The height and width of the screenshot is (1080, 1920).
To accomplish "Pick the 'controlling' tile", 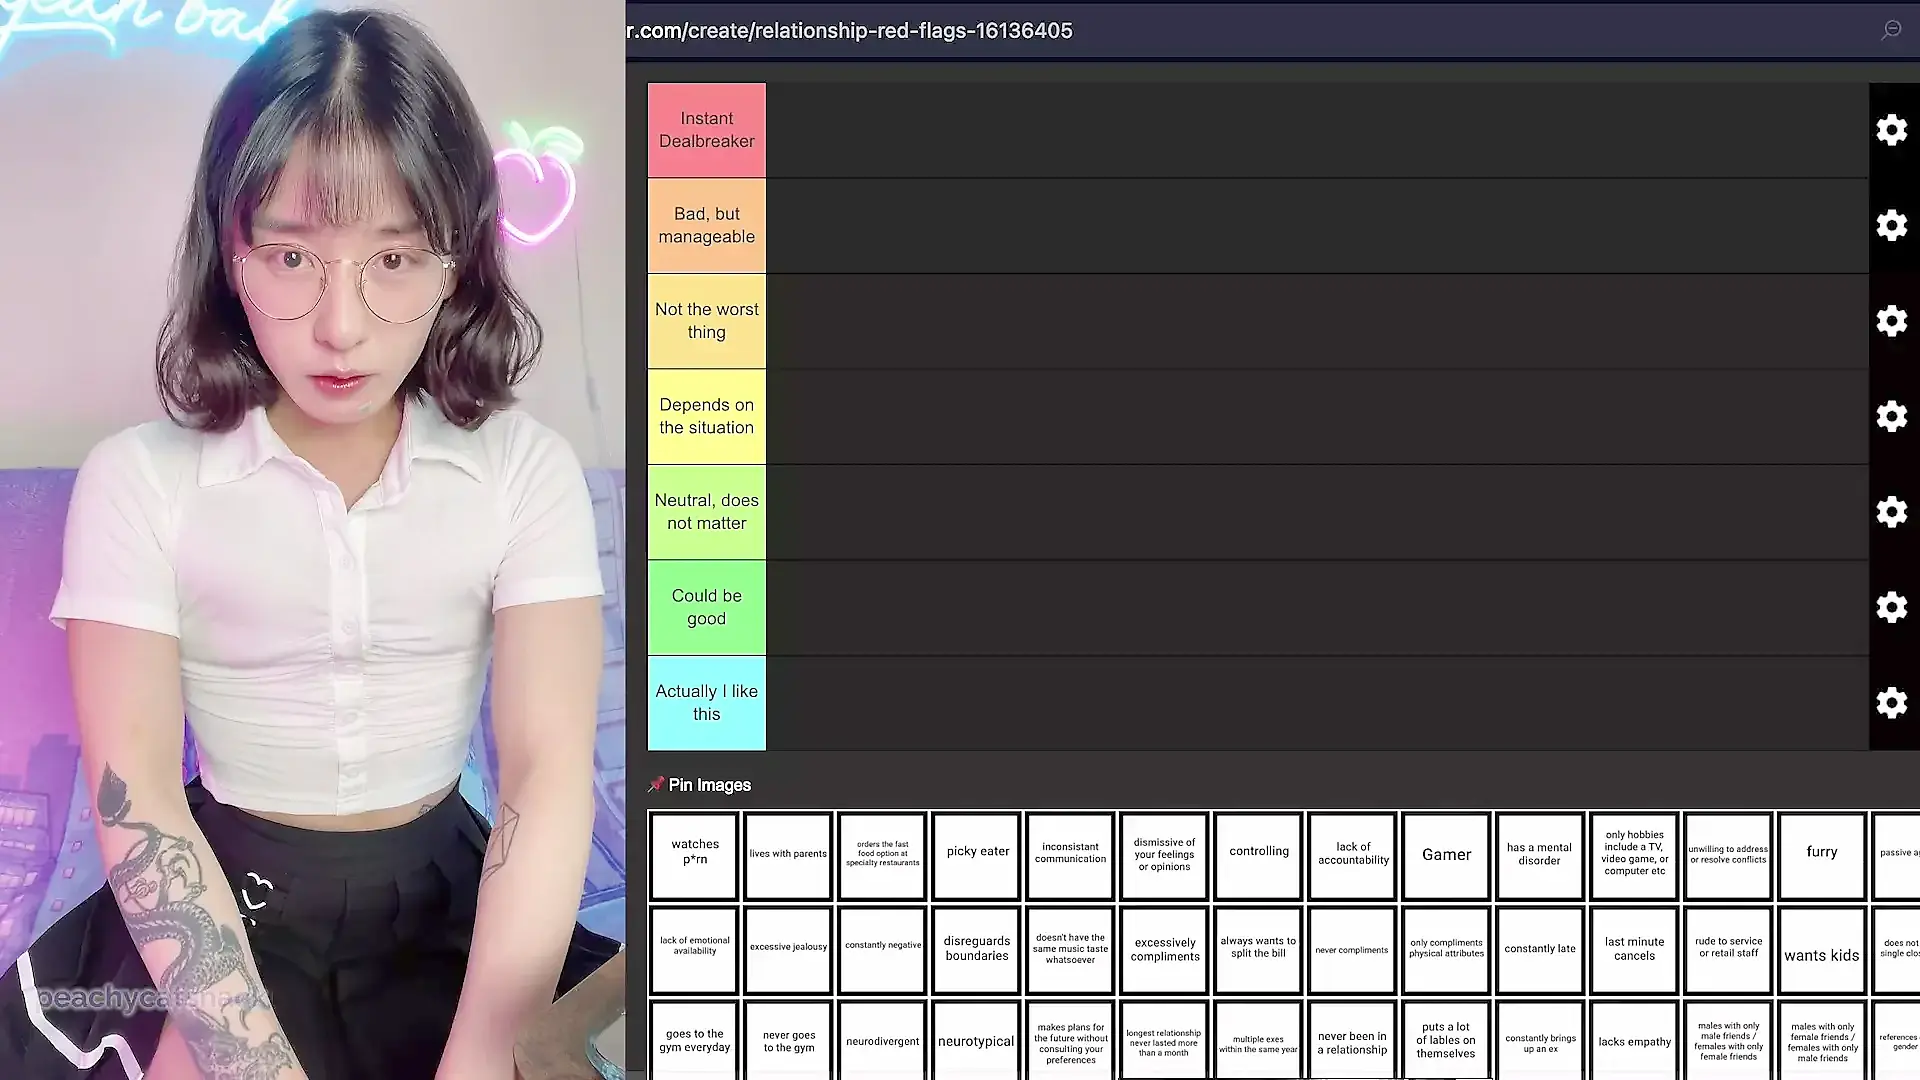I will [1258, 855].
